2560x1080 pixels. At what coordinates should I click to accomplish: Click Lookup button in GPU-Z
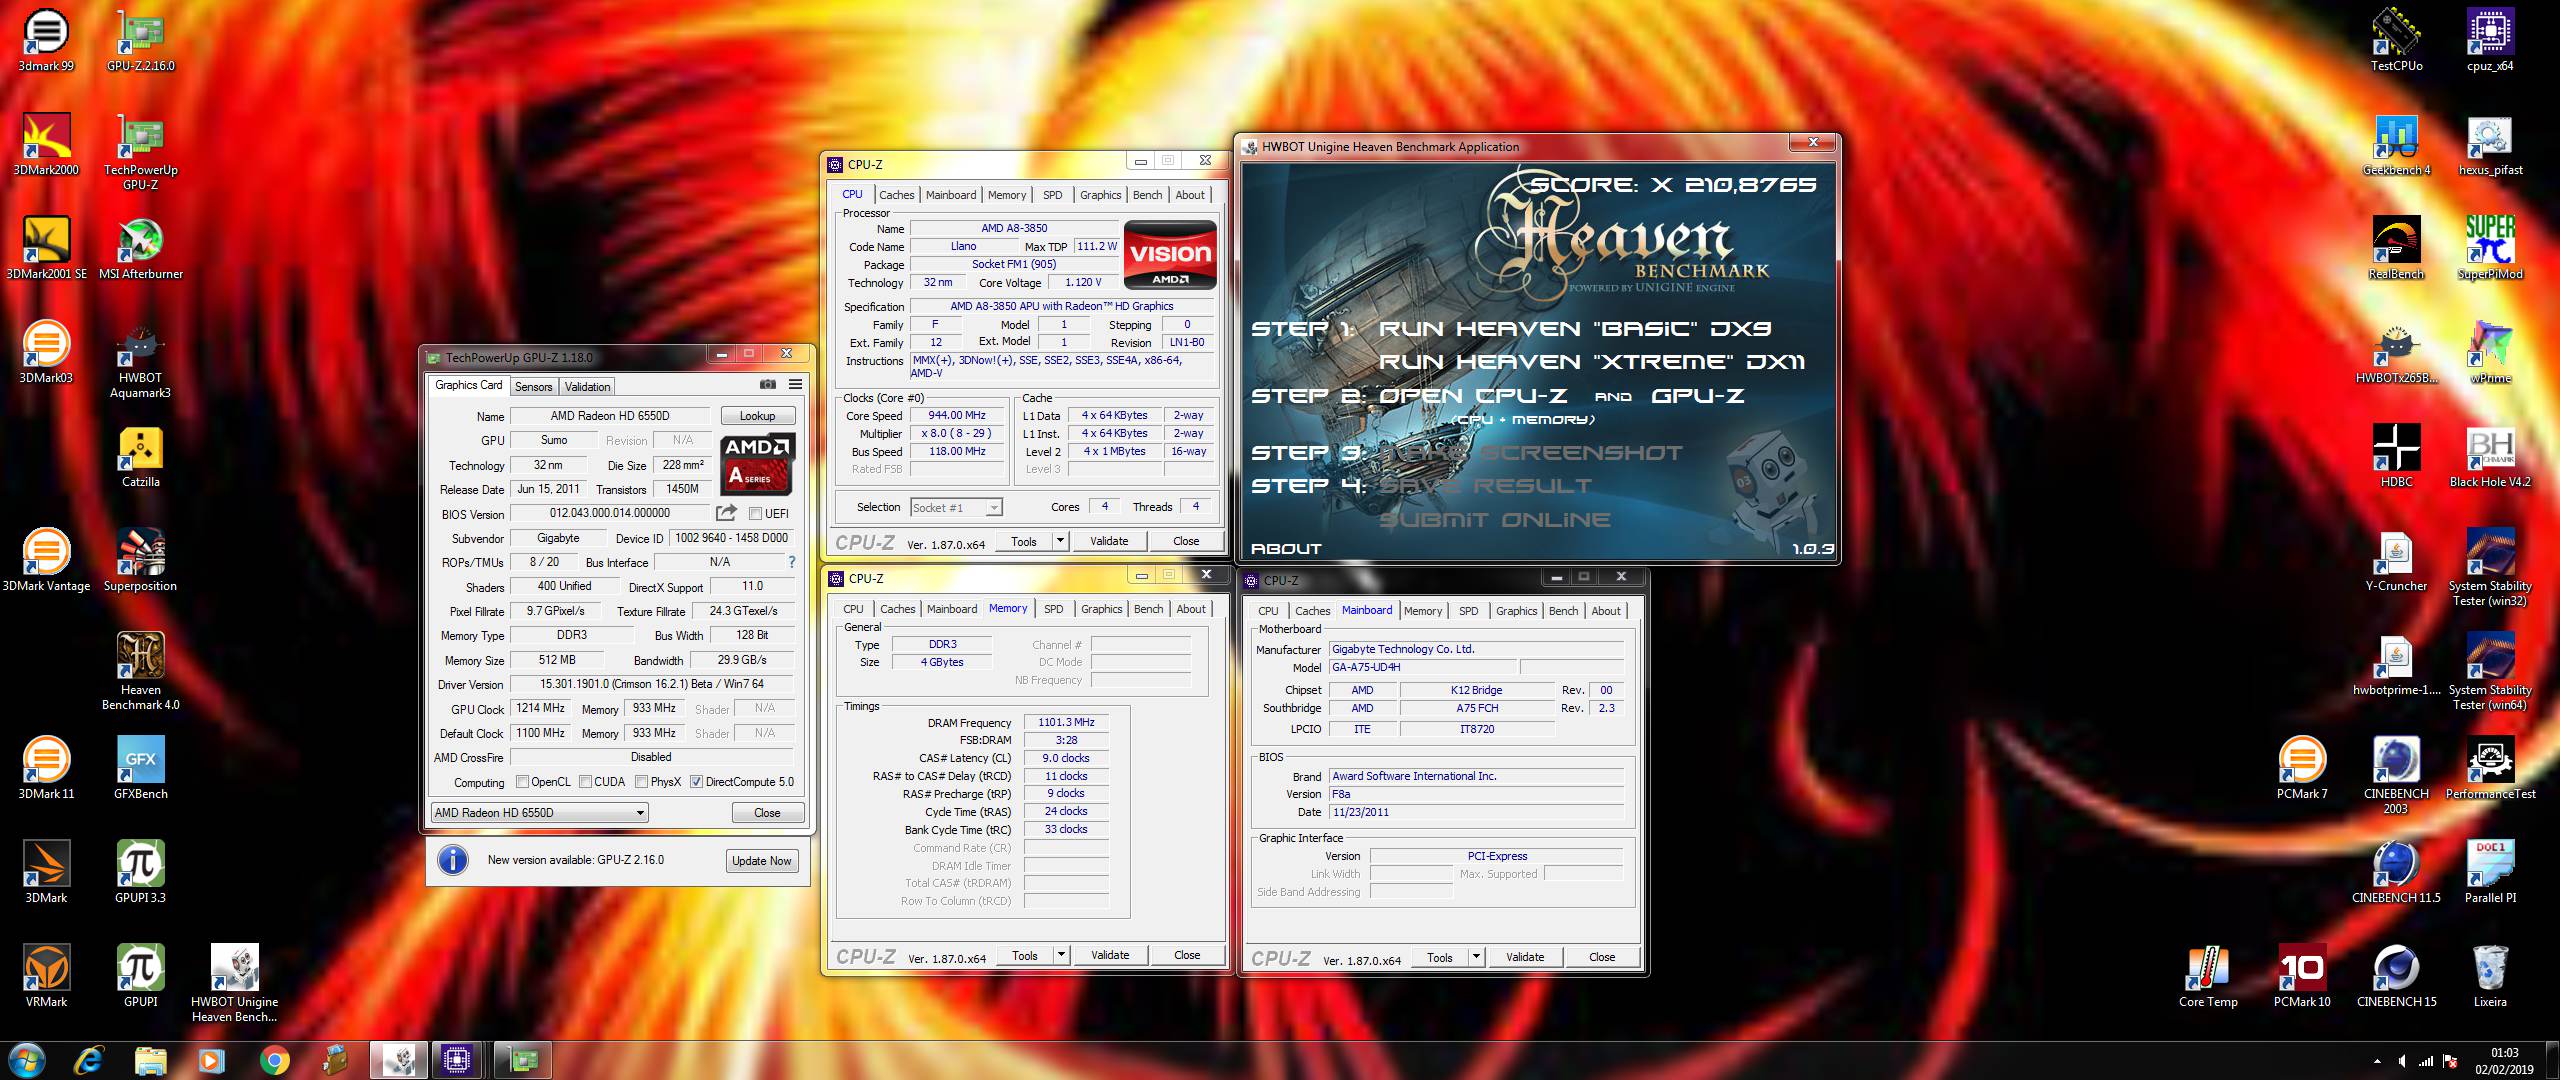(x=757, y=416)
